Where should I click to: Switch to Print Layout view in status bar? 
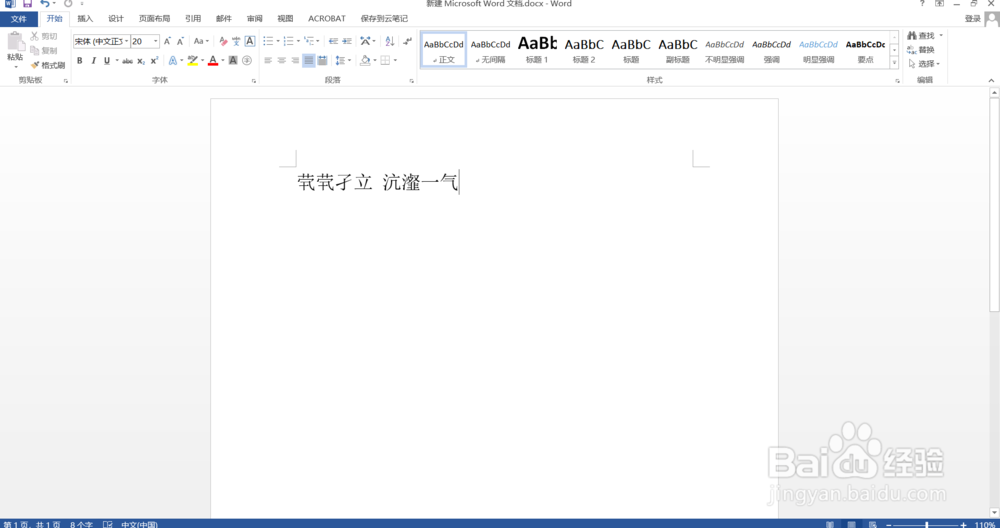(x=851, y=524)
